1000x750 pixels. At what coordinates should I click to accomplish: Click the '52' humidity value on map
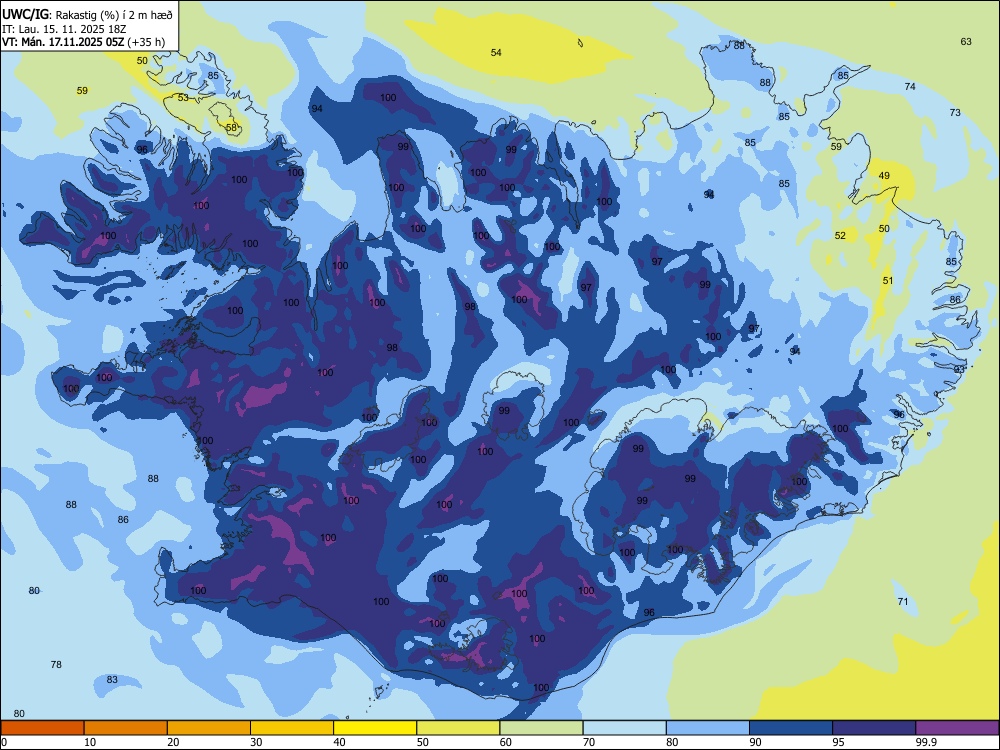pos(840,235)
